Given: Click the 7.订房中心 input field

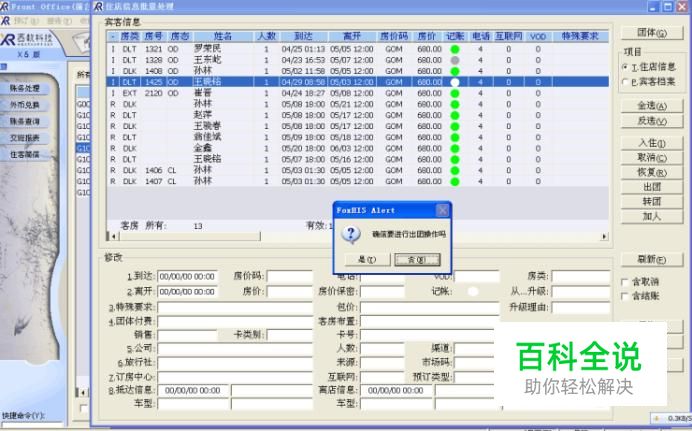Looking at the screenshot, I should click(235, 377).
